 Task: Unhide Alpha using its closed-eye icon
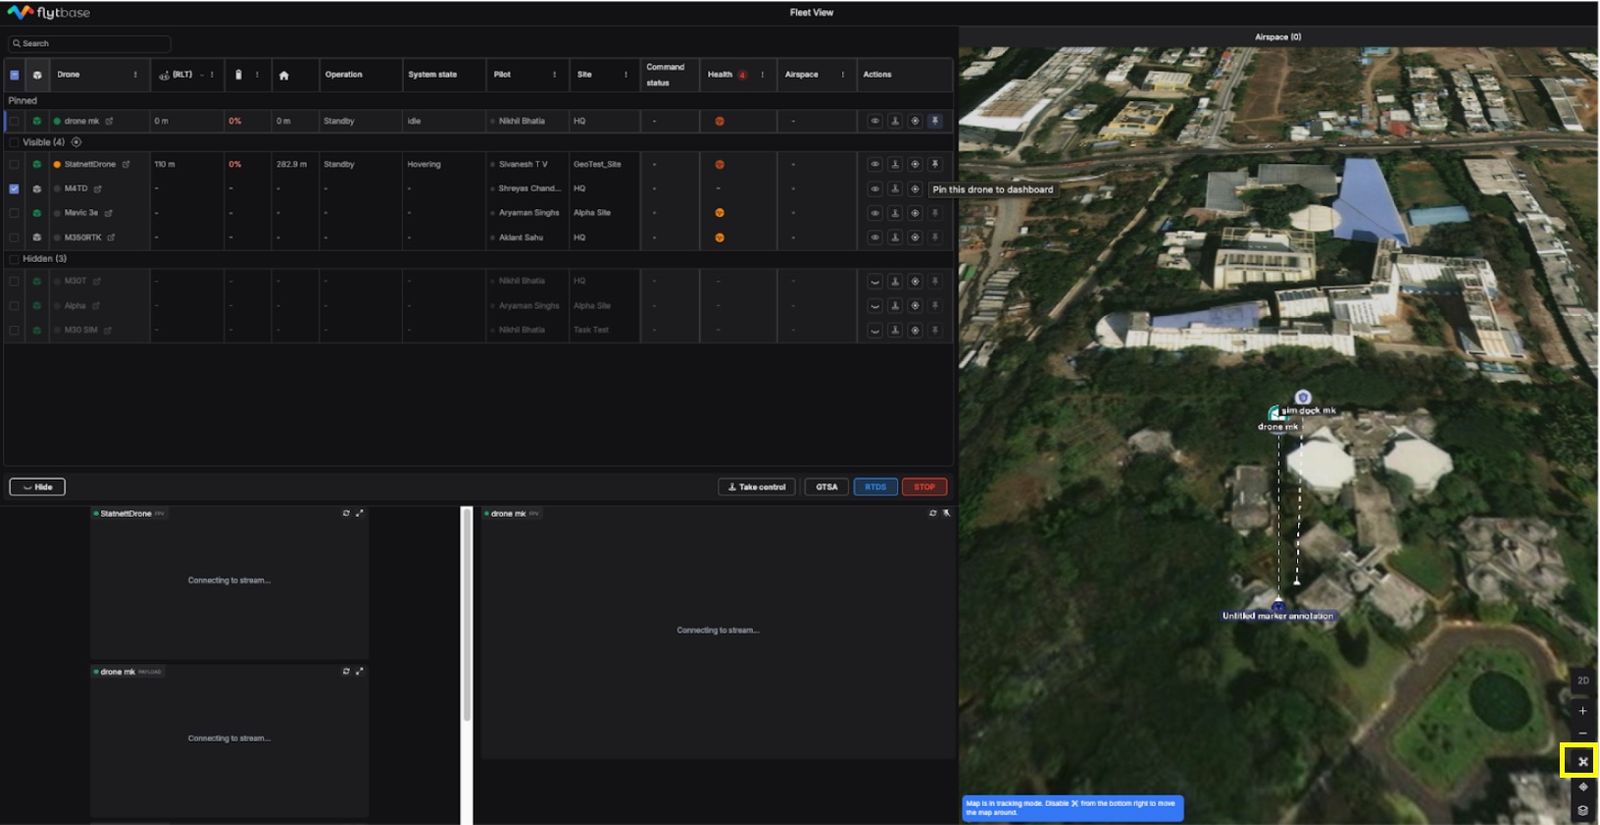[x=875, y=306]
